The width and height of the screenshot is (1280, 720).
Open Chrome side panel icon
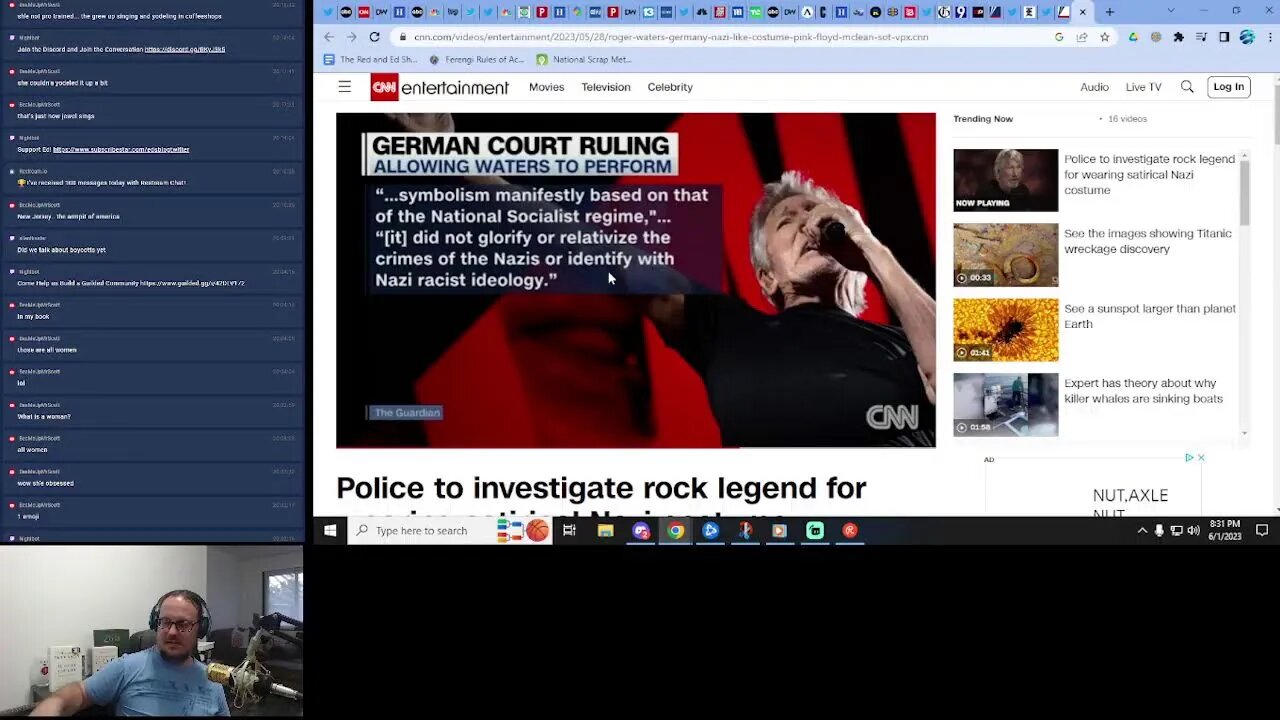pos(1224,37)
